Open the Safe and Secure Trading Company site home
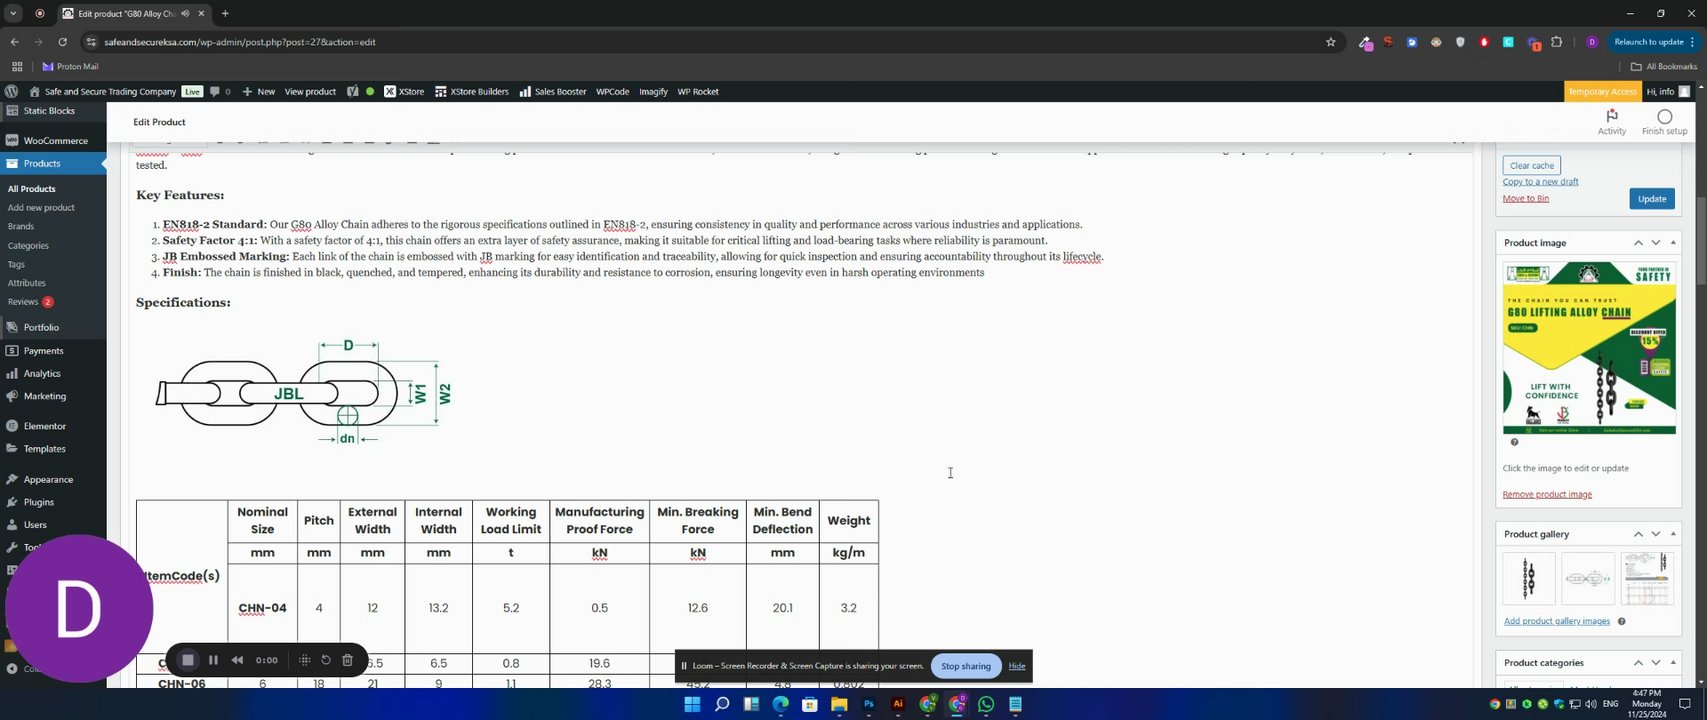 point(102,91)
